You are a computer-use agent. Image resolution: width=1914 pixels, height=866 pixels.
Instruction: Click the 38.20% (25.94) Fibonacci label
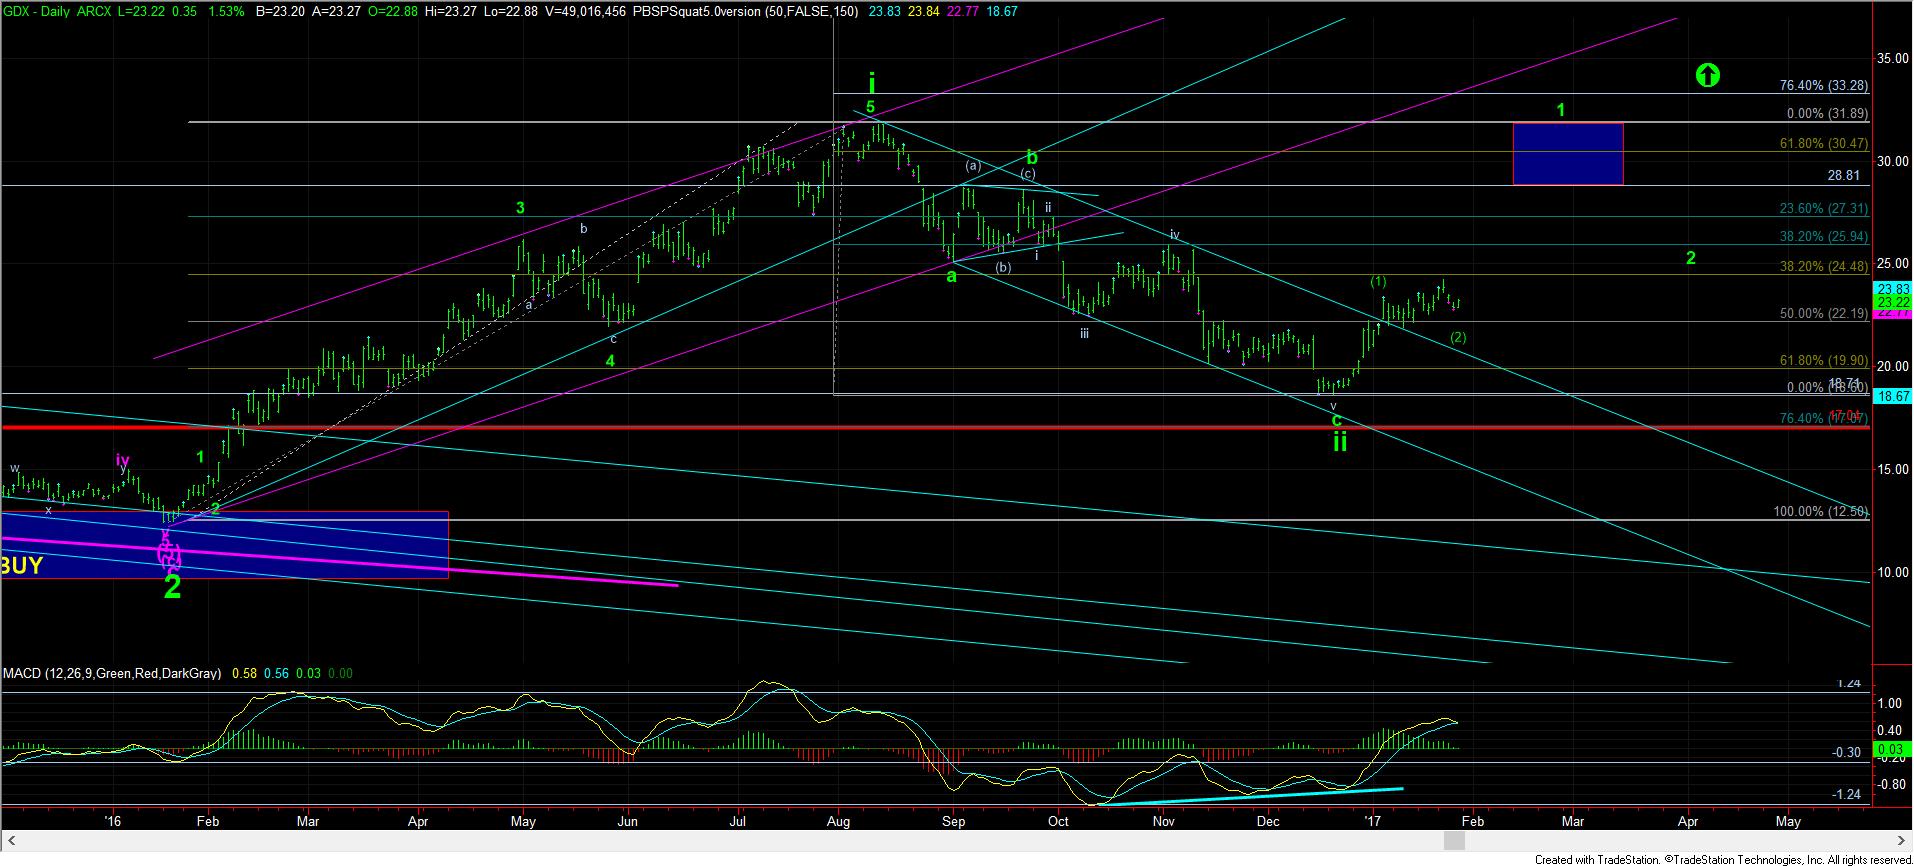point(1824,237)
